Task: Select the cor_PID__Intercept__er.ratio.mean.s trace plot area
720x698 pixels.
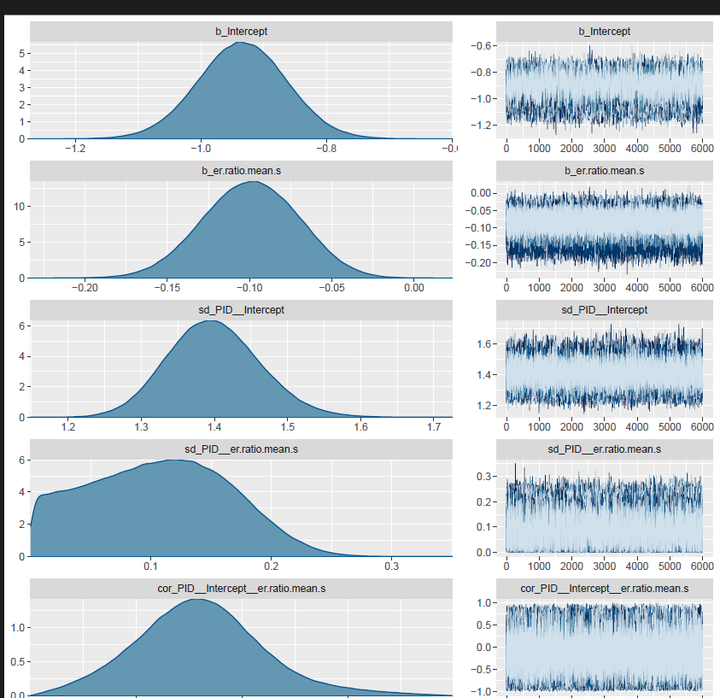Action: [604, 647]
